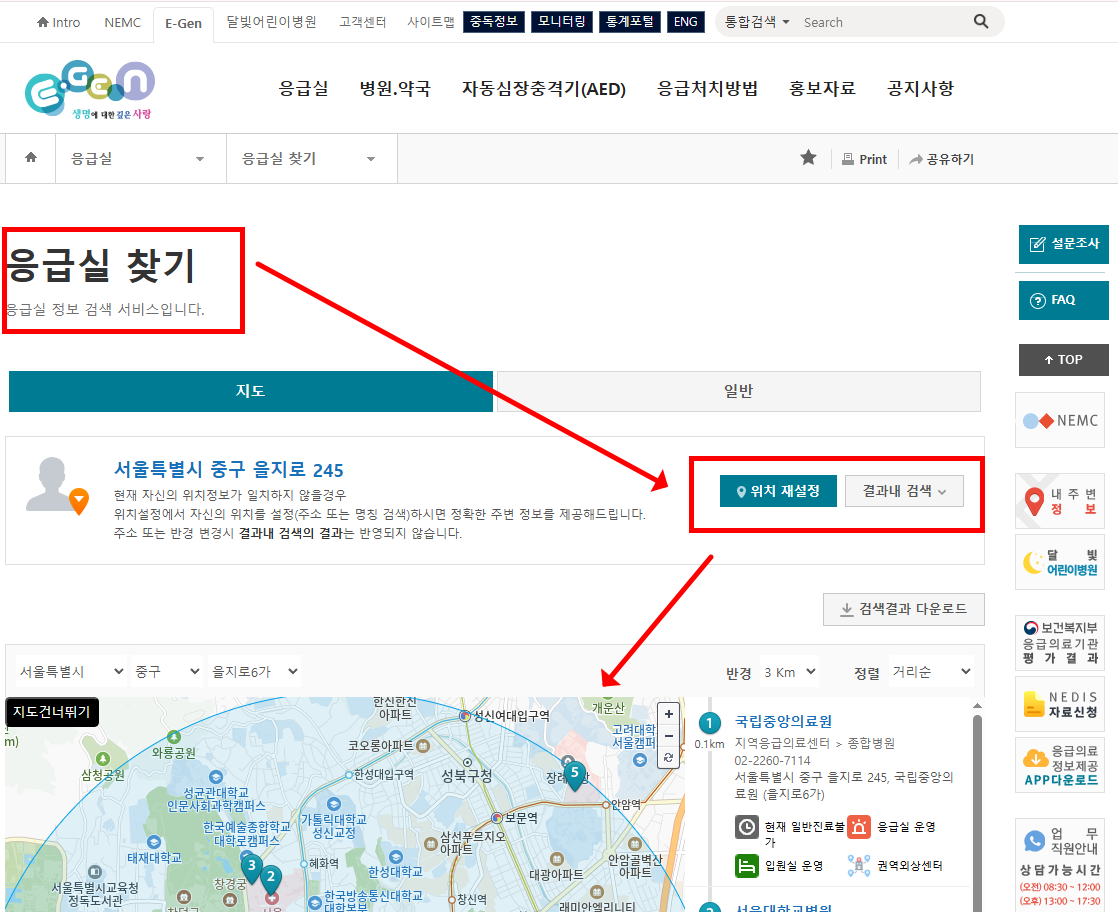Click 현재 일반진료불가 clock icon
The image size is (1118, 912).
747,827
